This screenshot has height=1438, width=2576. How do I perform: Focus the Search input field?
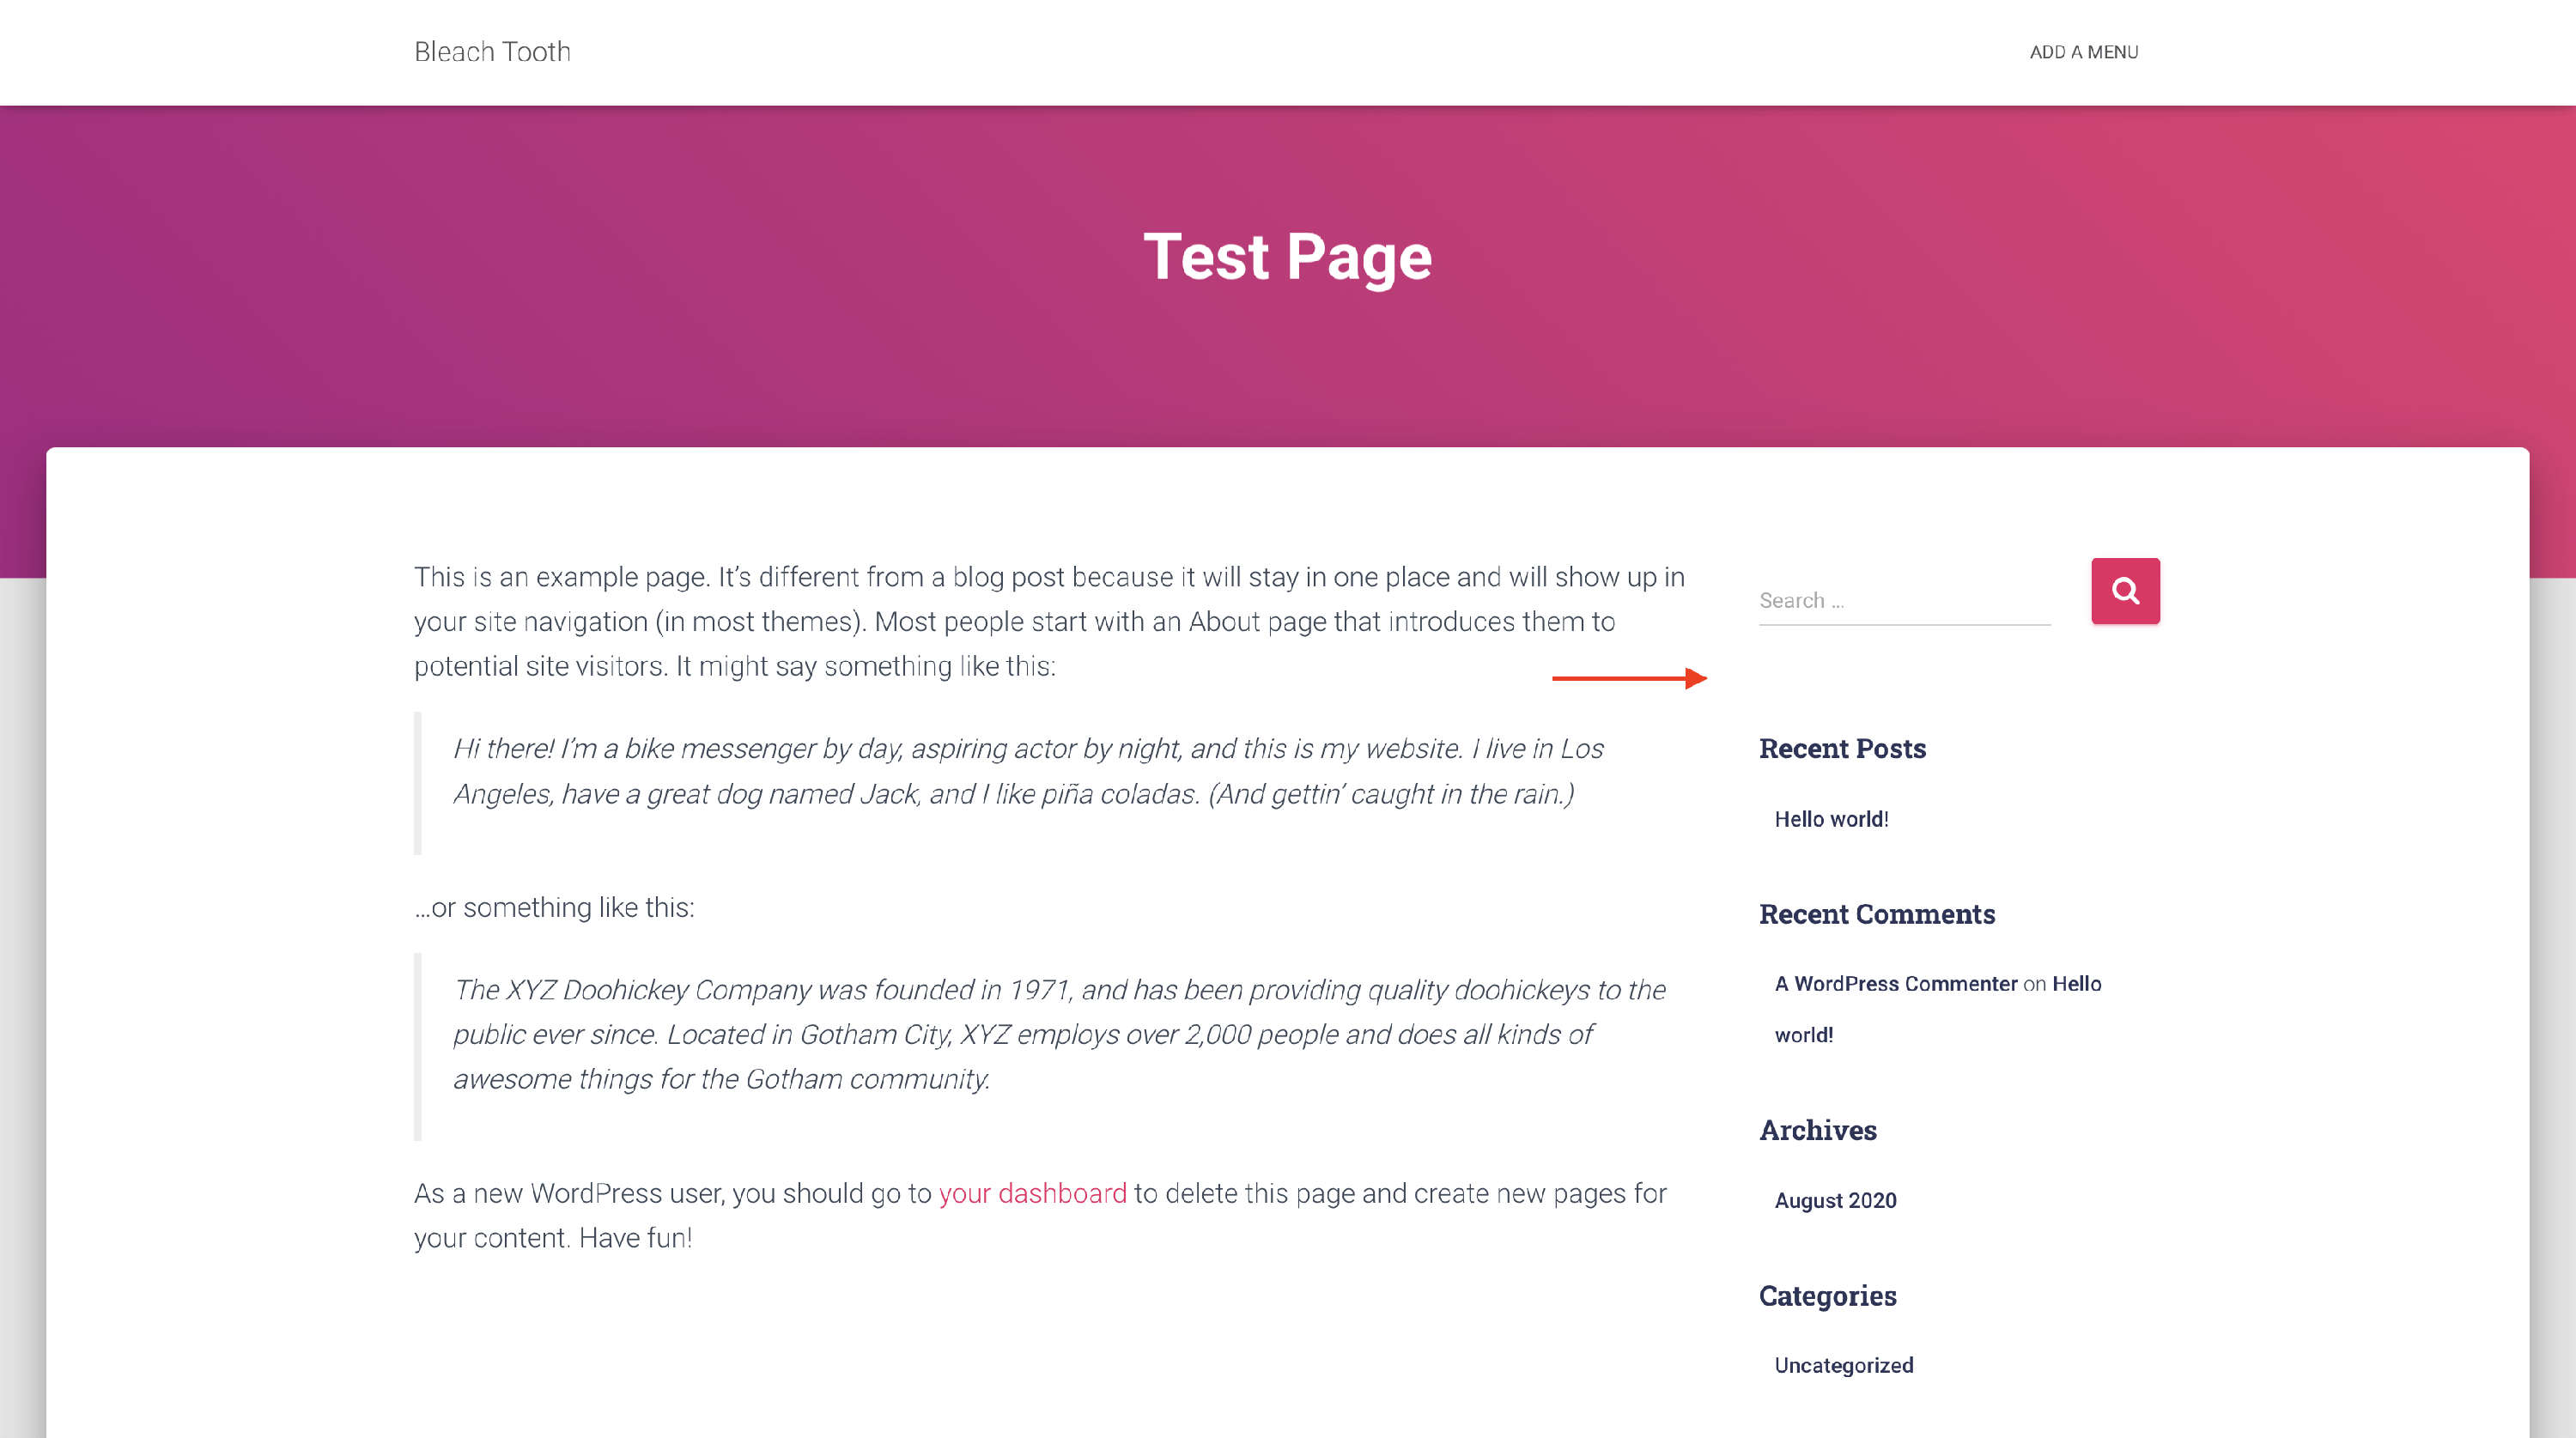[x=1904, y=600]
